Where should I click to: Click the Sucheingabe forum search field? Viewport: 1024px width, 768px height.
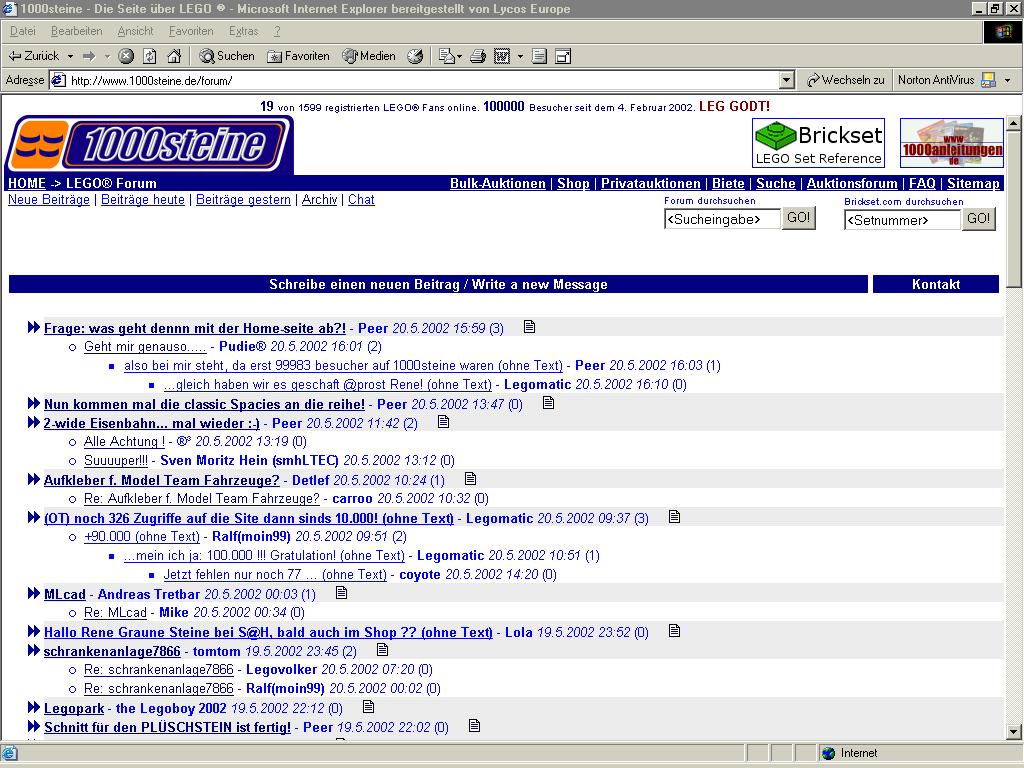tap(722, 219)
